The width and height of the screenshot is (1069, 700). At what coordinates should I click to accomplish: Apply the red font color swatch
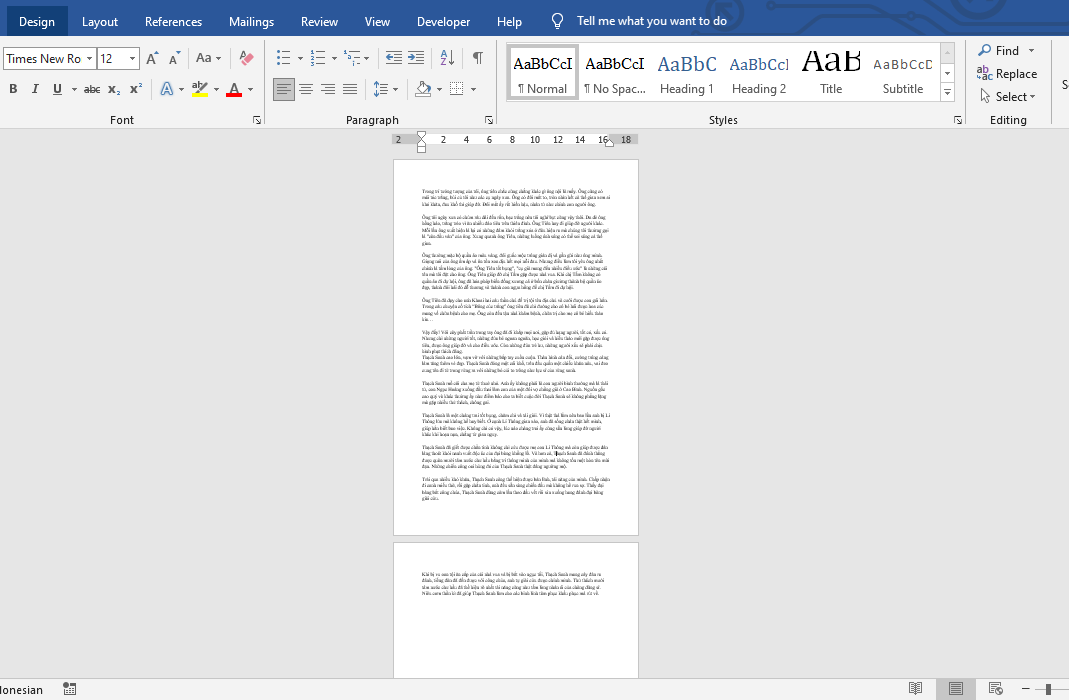click(x=234, y=89)
